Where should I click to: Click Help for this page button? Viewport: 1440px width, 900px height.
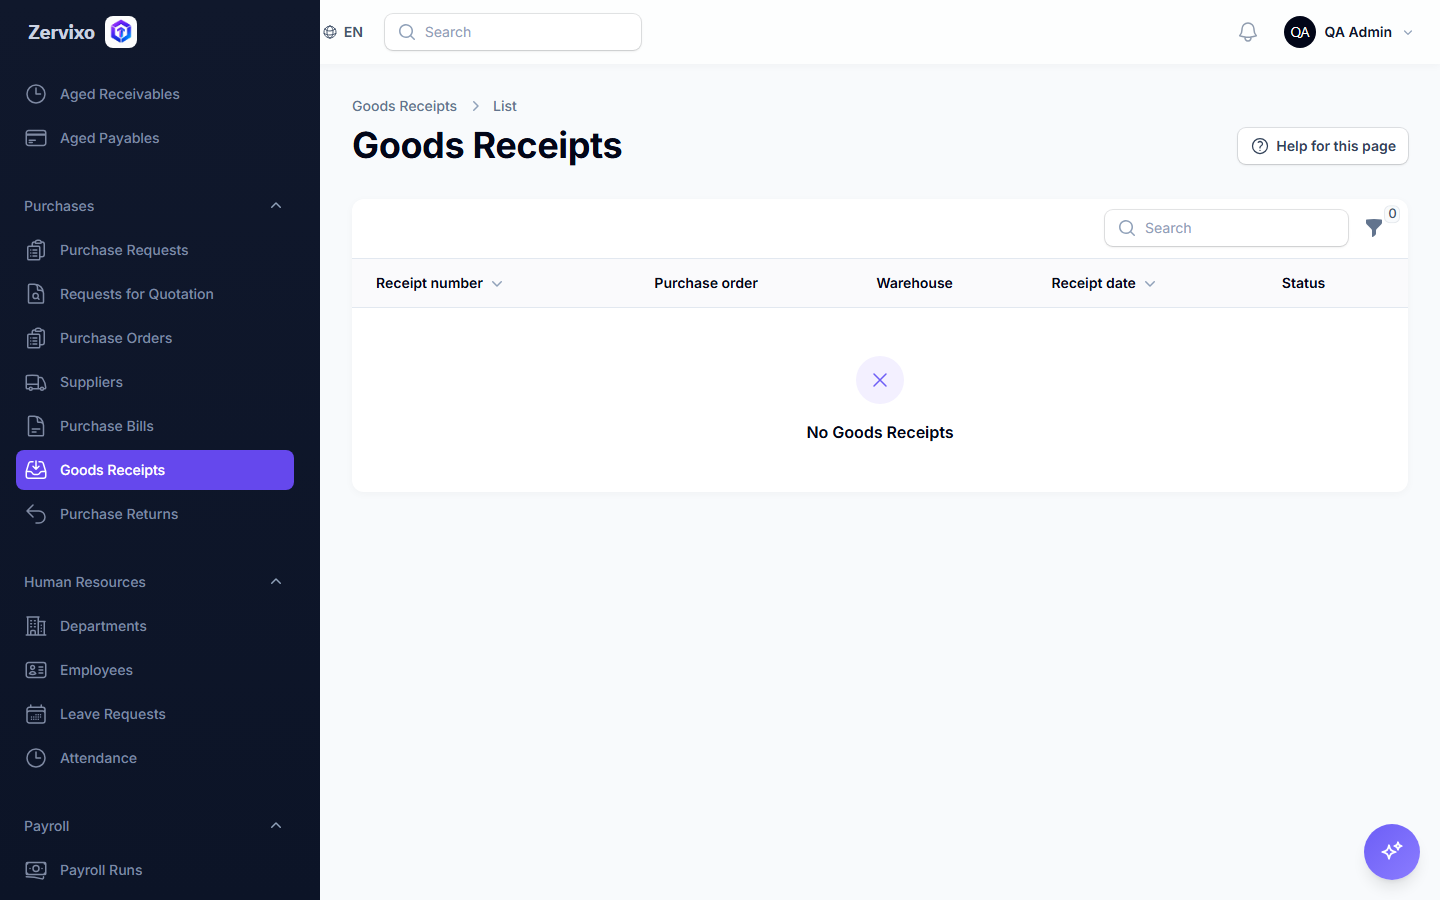coord(1322,146)
